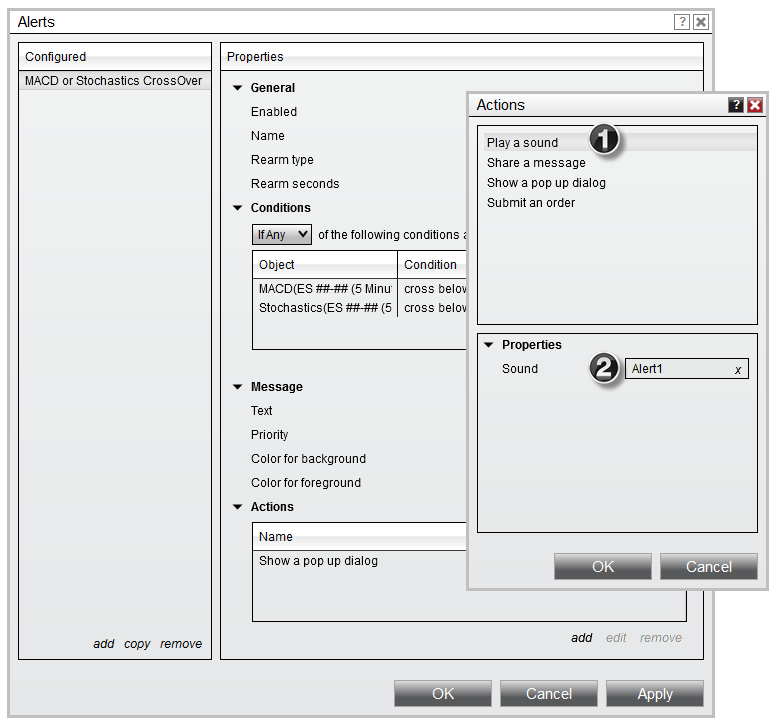778x724 pixels.
Task: Click Apply in the Alerts window
Action: tap(654, 694)
